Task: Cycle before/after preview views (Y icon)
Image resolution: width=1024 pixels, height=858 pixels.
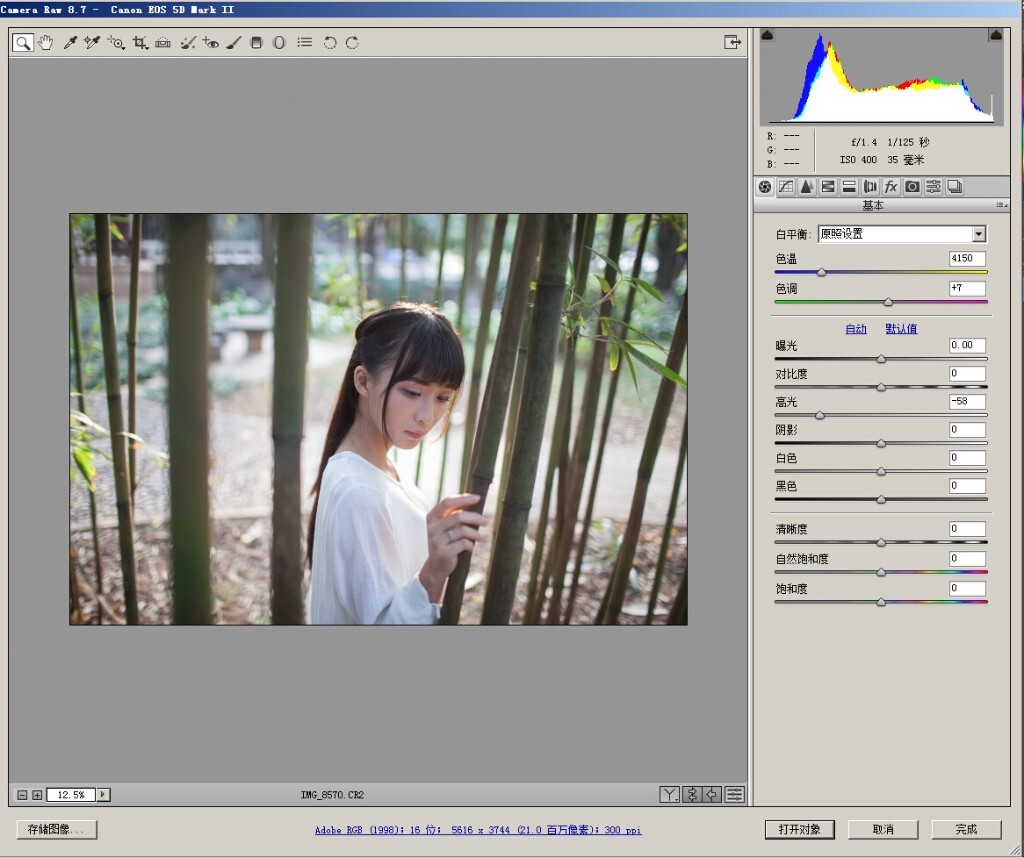Action: coord(669,794)
